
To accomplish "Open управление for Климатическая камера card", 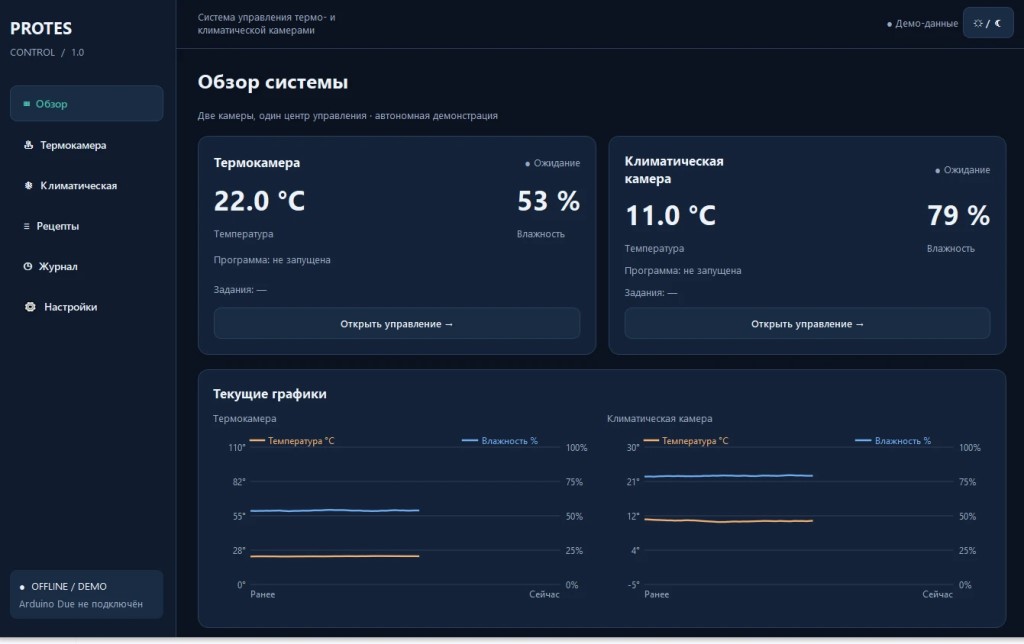I will pos(807,323).
